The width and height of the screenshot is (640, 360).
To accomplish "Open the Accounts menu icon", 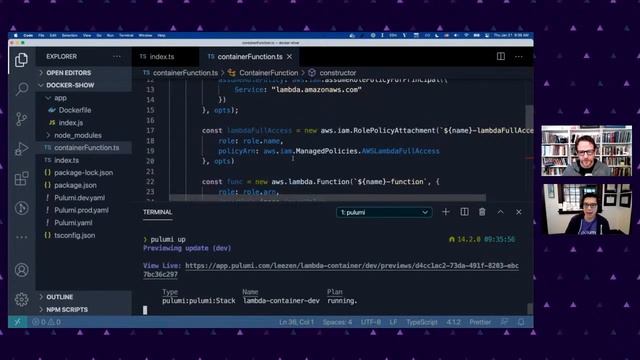I will (x=22, y=270).
